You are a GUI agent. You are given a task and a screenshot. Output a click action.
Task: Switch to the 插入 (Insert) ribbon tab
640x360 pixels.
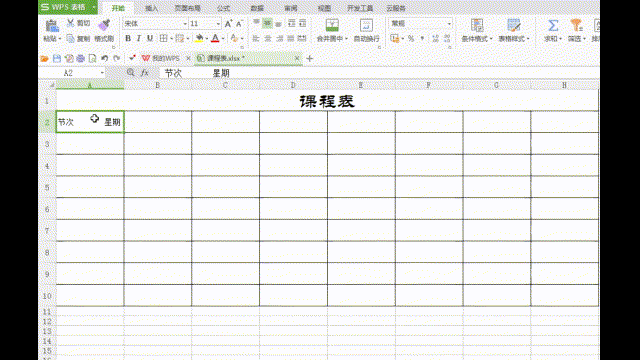[x=151, y=8]
